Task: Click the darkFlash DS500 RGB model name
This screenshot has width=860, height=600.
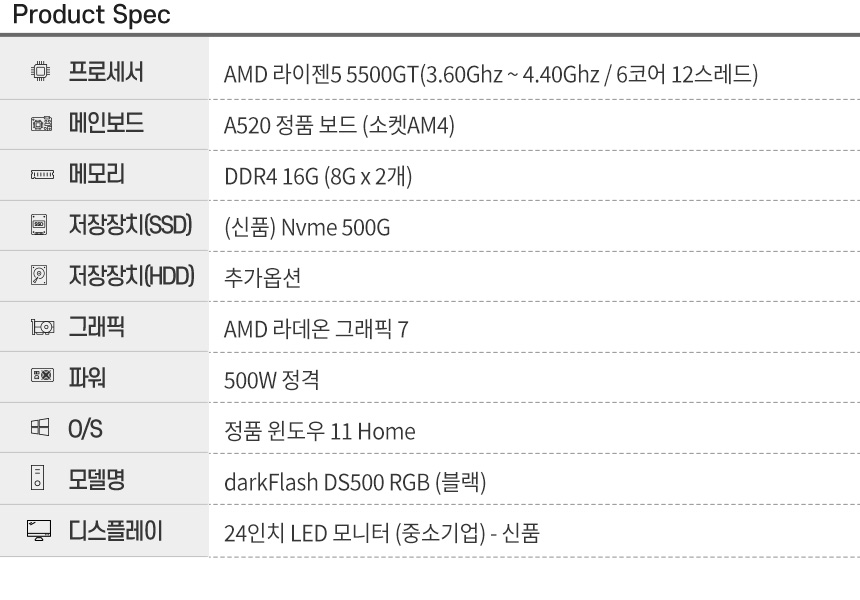Action: pos(355,484)
